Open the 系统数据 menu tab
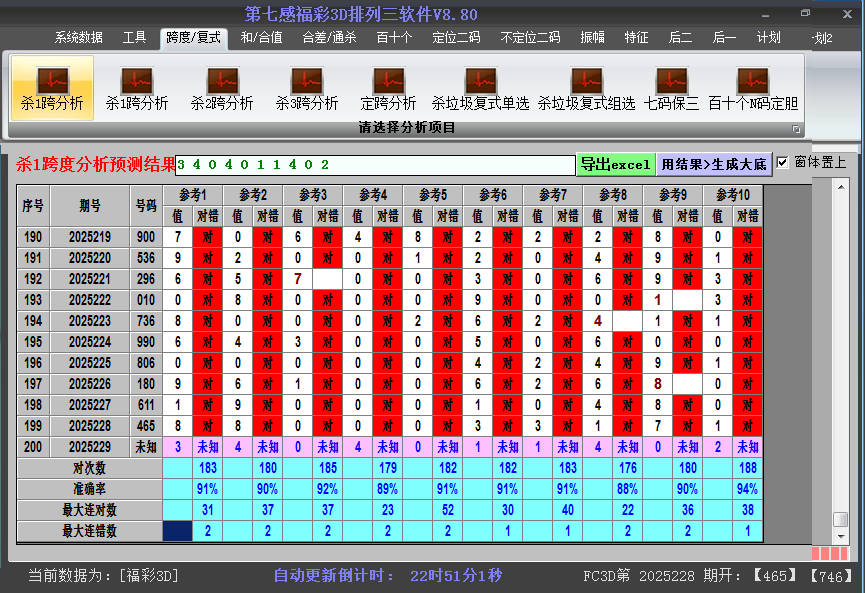The width and height of the screenshot is (865, 593). (x=78, y=38)
